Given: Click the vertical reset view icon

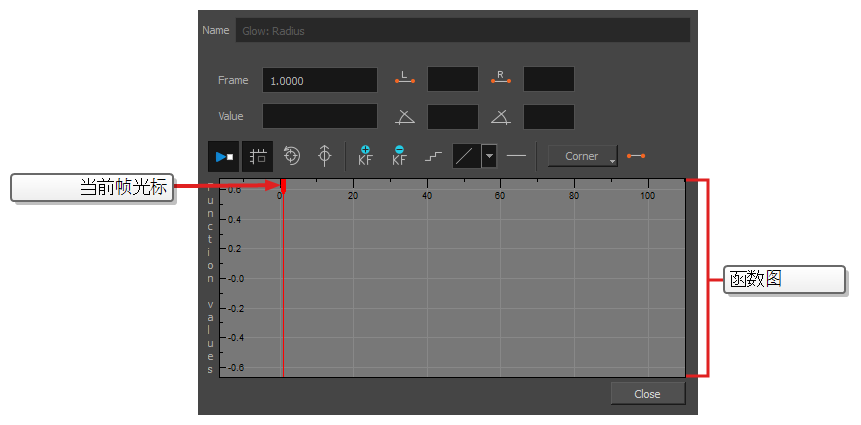Looking at the screenshot, I should tap(324, 156).
